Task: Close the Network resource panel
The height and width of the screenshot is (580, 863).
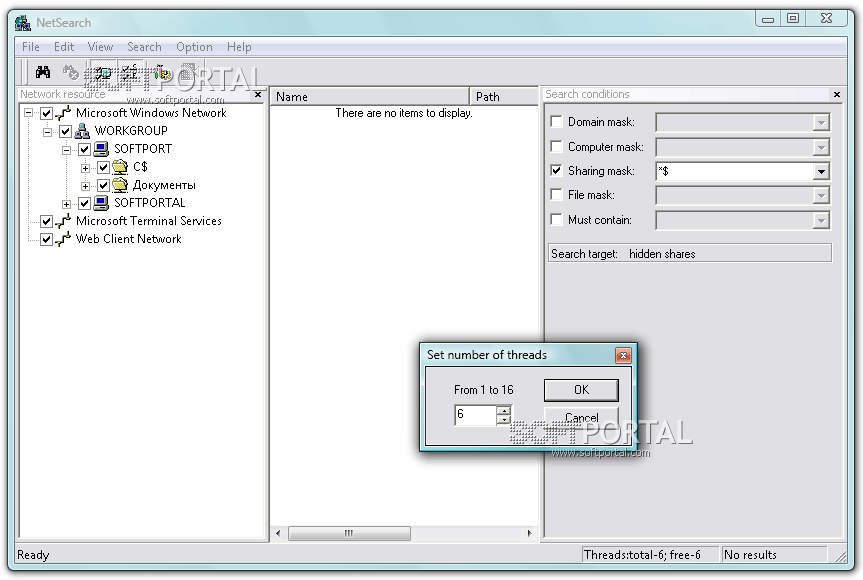Action: coord(258,95)
